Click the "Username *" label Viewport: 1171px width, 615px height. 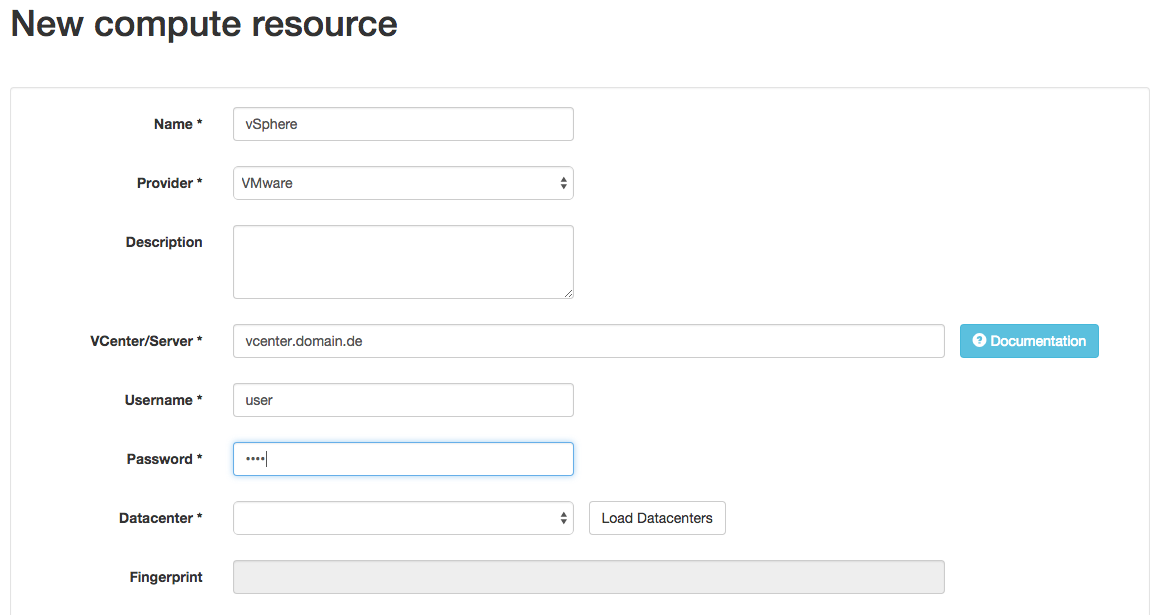pyautogui.click(x=164, y=400)
